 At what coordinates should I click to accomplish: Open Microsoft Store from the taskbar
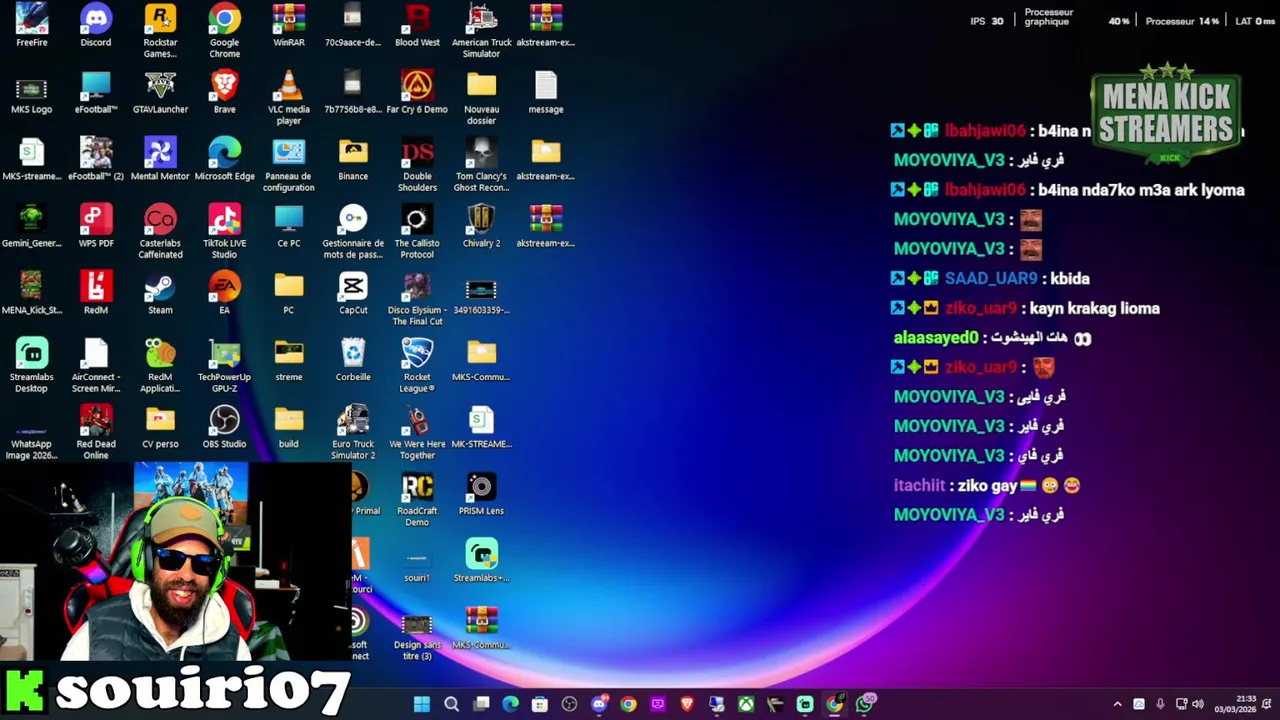pyautogui.click(x=540, y=704)
